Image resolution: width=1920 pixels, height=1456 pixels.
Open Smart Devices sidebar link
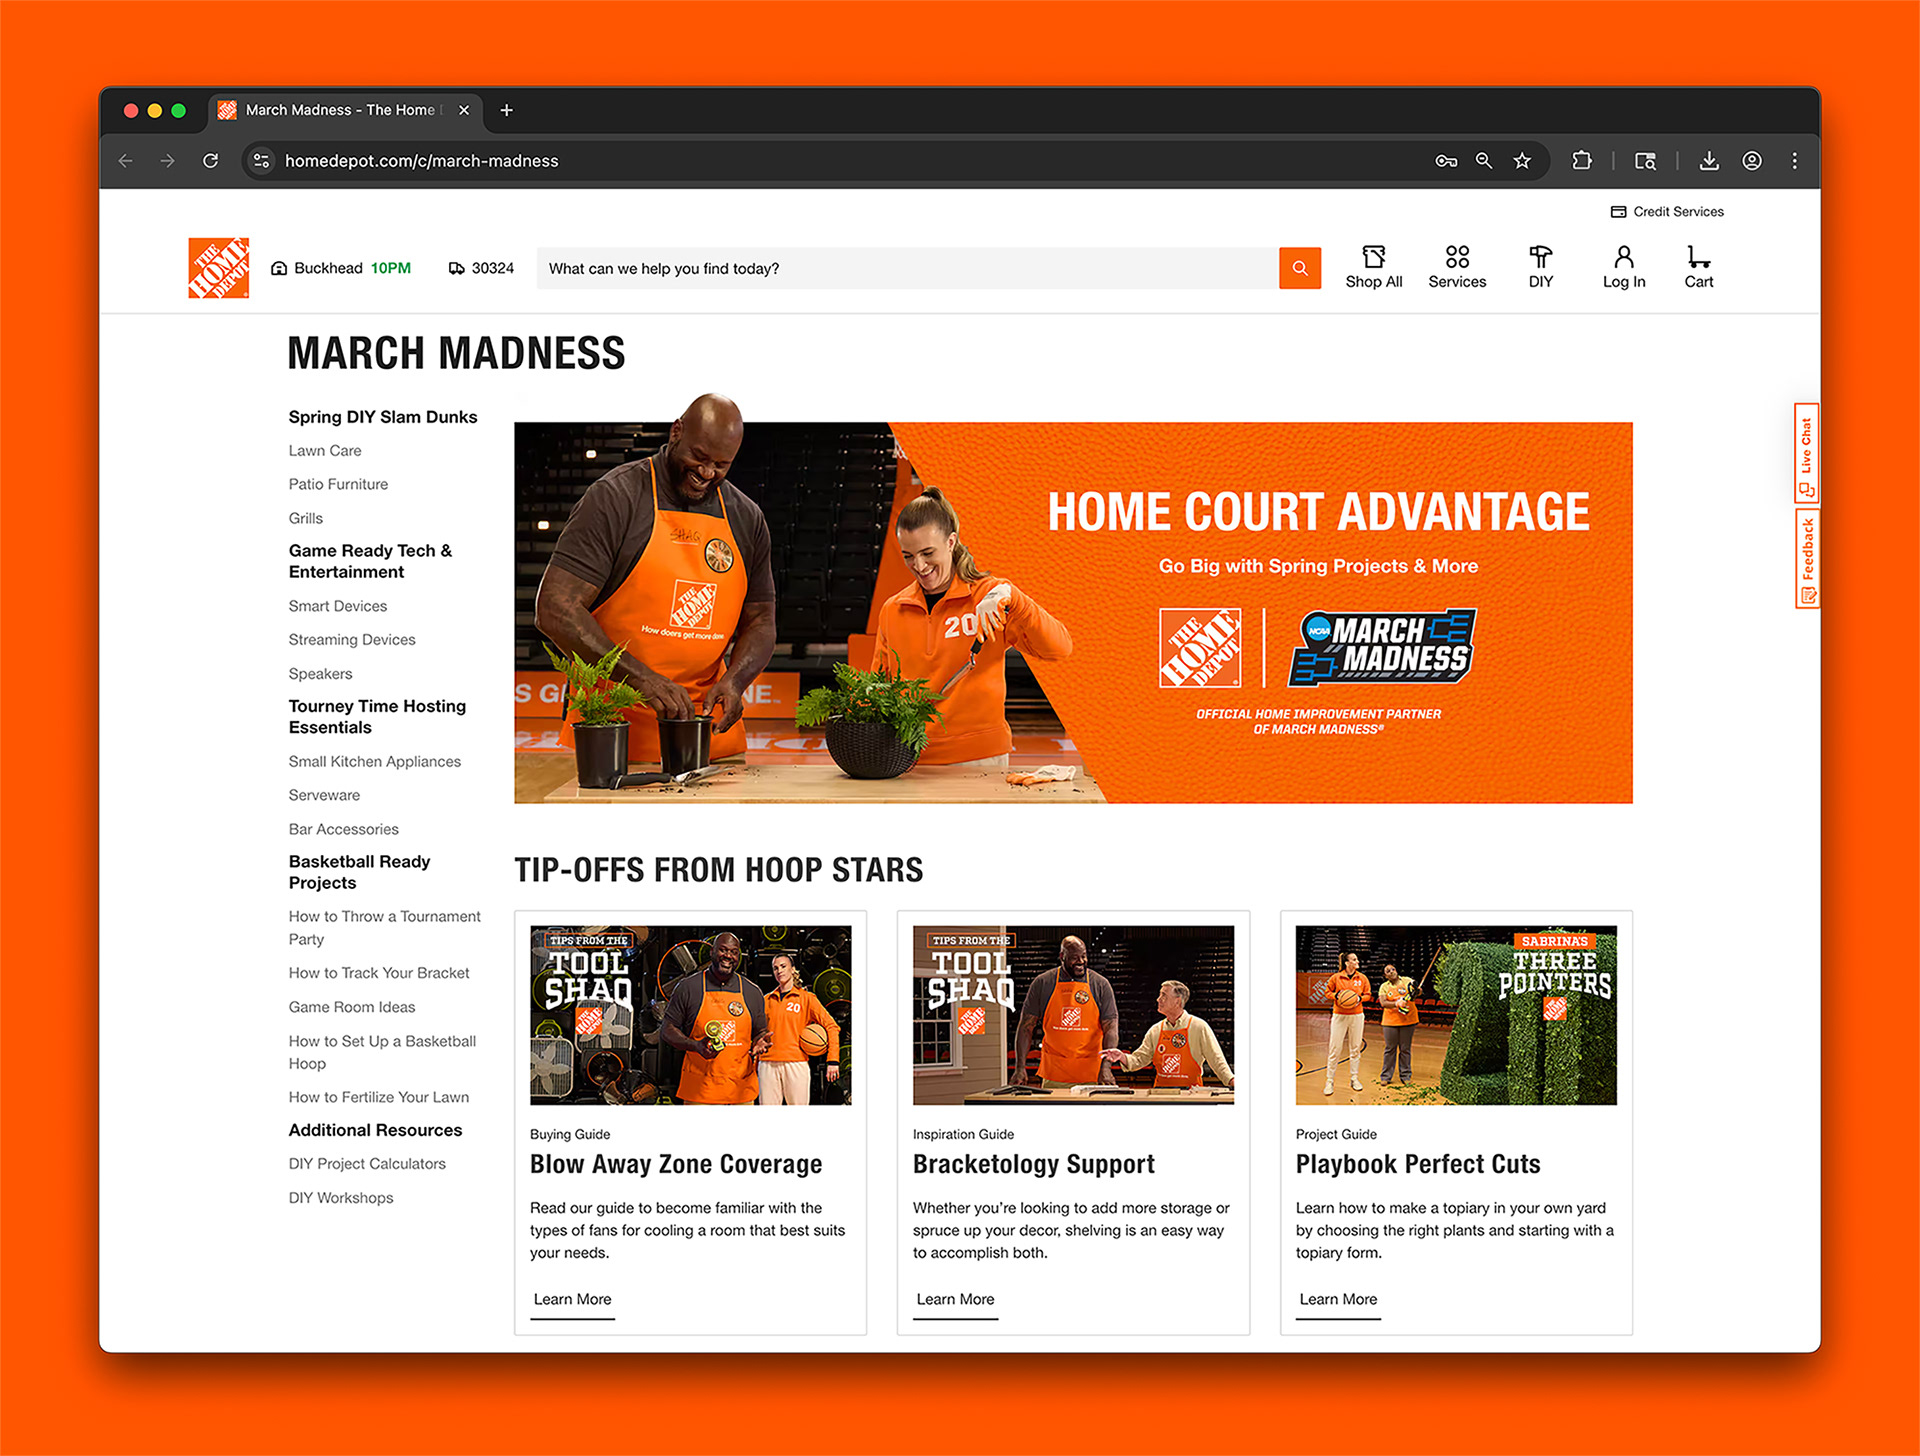pyautogui.click(x=338, y=606)
